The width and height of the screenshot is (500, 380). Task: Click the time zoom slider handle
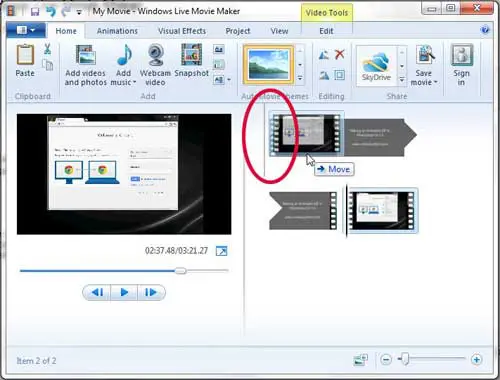point(405,359)
